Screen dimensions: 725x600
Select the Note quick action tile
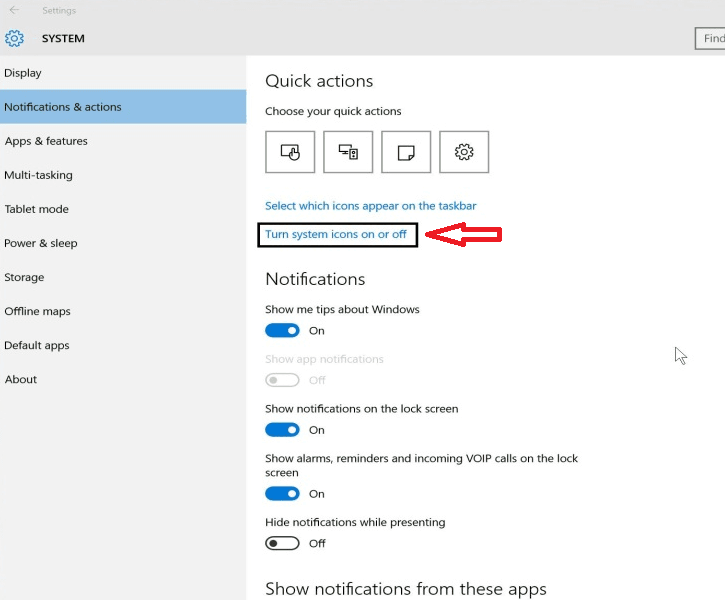tap(406, 152)
